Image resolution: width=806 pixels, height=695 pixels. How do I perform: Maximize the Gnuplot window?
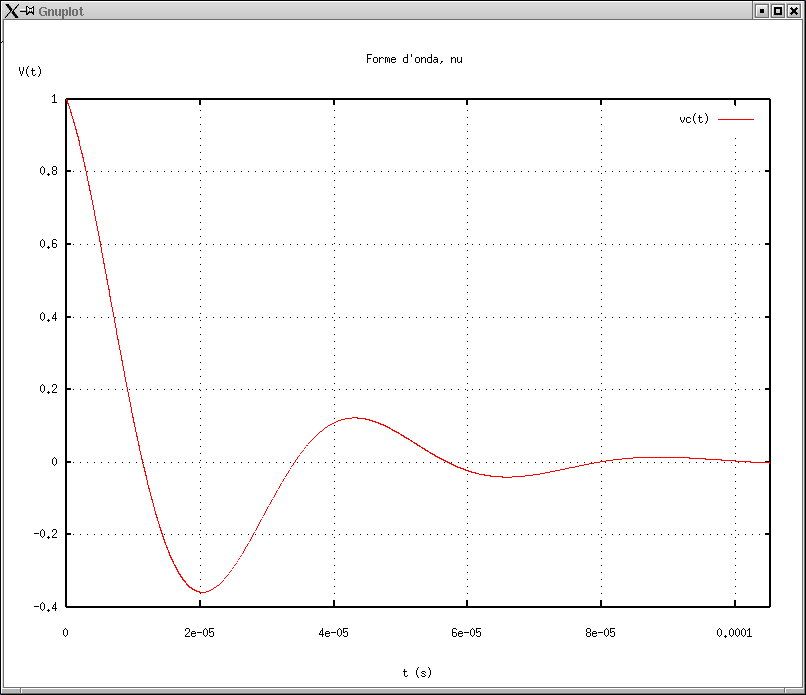coord(777,10)
